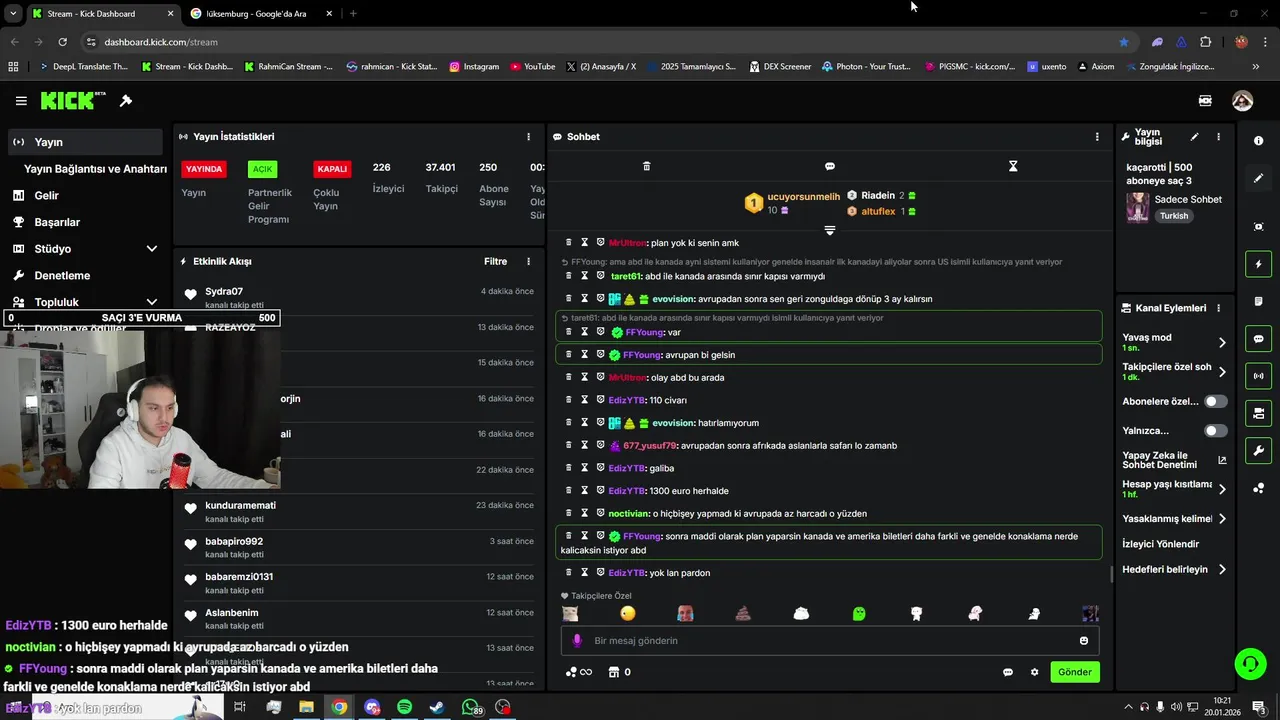Open the emoji picker in the message box

pos(1084,640)
